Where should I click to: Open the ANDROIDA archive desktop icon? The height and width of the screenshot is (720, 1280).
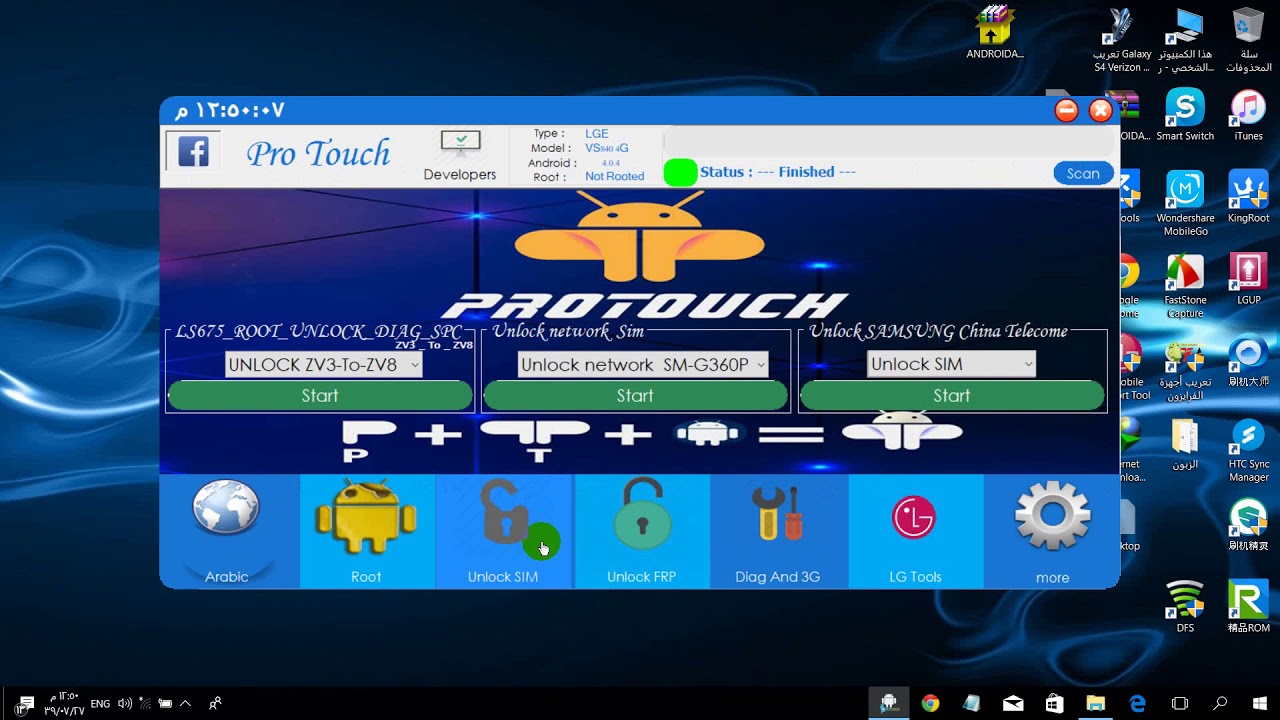[995, 33]
